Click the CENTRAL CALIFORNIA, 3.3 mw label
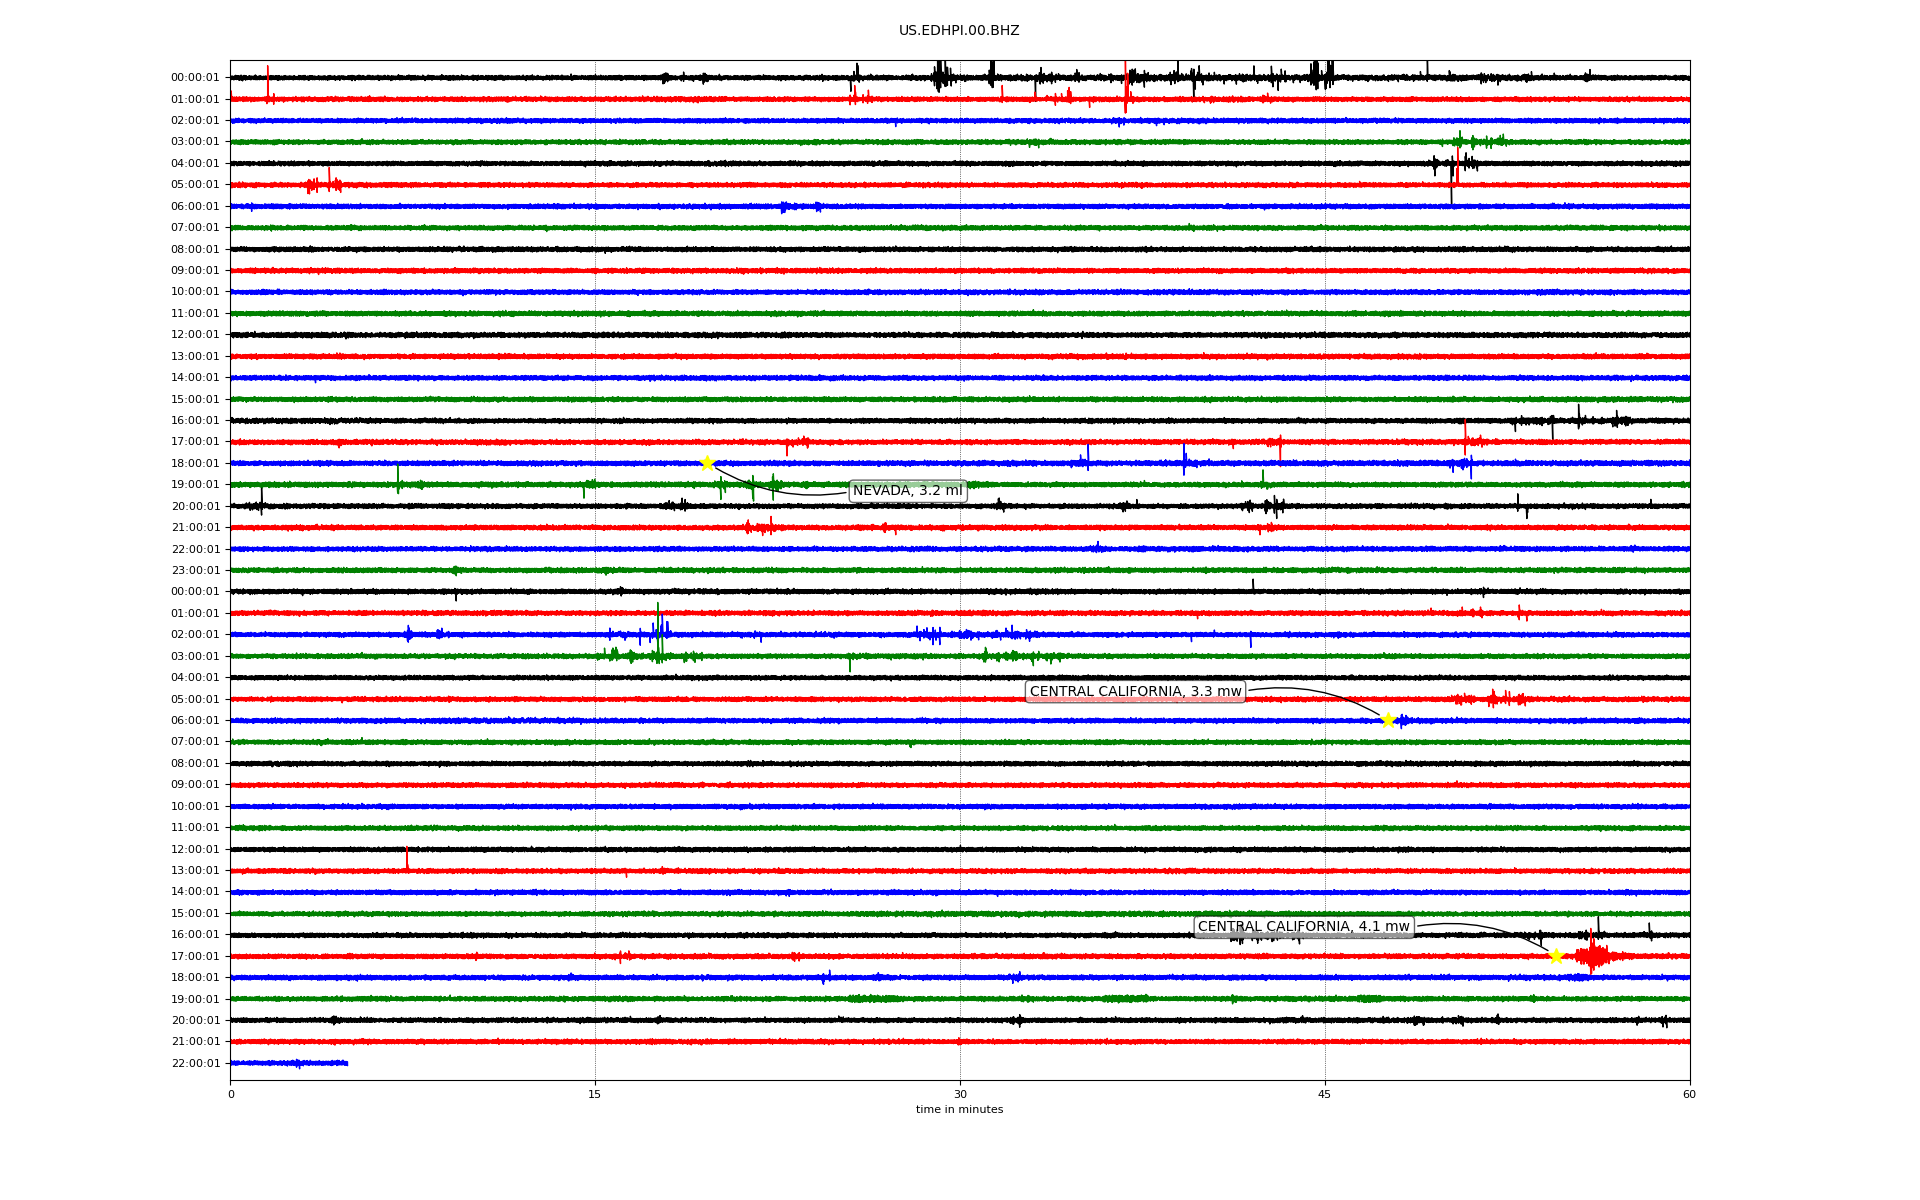This screenshot has height=1200, width=1920. 1135,692
